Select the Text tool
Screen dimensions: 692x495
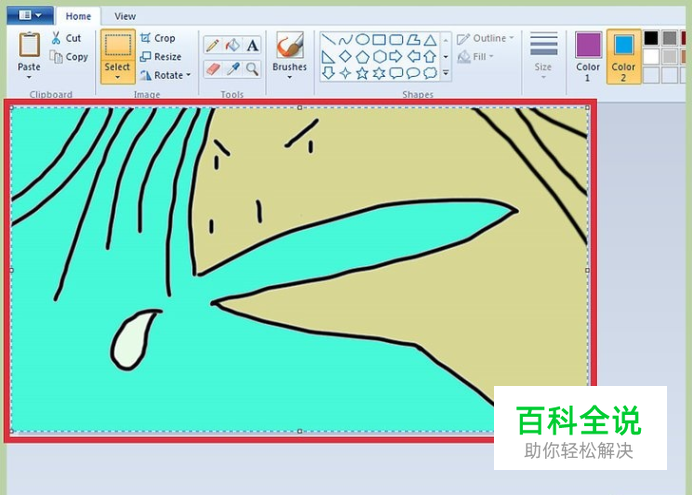click(x=252, y=45)
